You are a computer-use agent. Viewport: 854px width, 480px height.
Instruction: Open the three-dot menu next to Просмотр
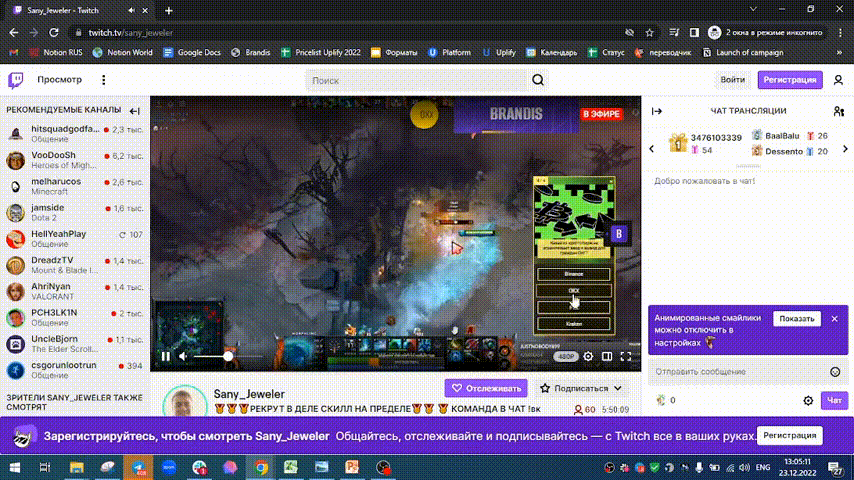tap(103, 80)
